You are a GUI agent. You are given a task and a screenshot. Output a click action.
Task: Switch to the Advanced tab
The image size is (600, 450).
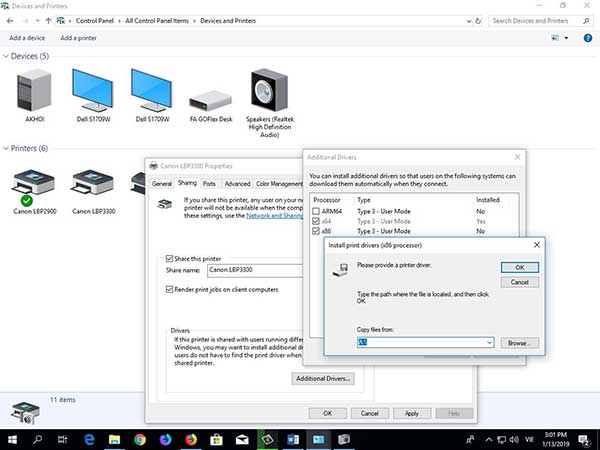237,184
